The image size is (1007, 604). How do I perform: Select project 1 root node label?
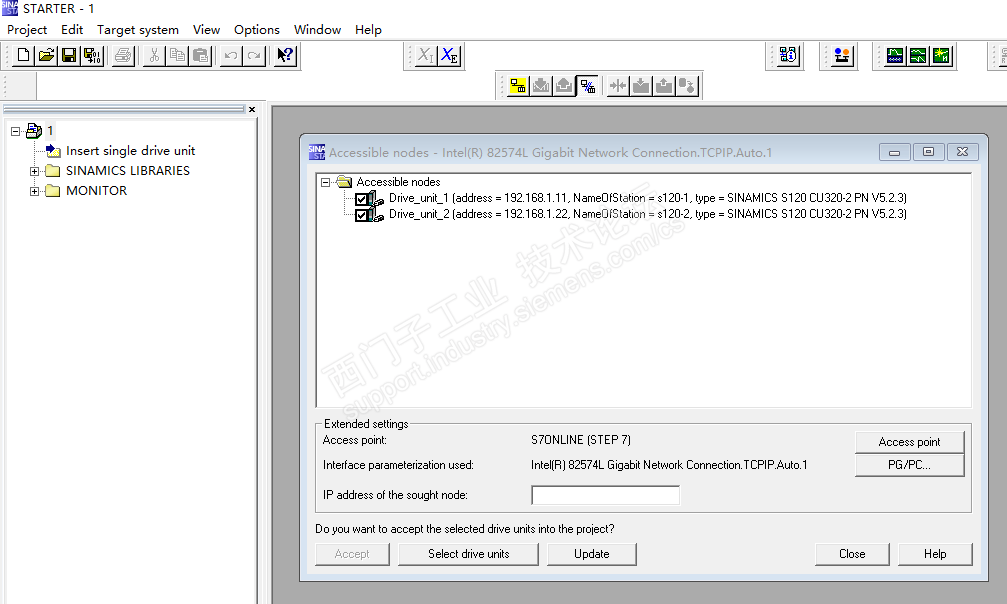coord(50,131)
